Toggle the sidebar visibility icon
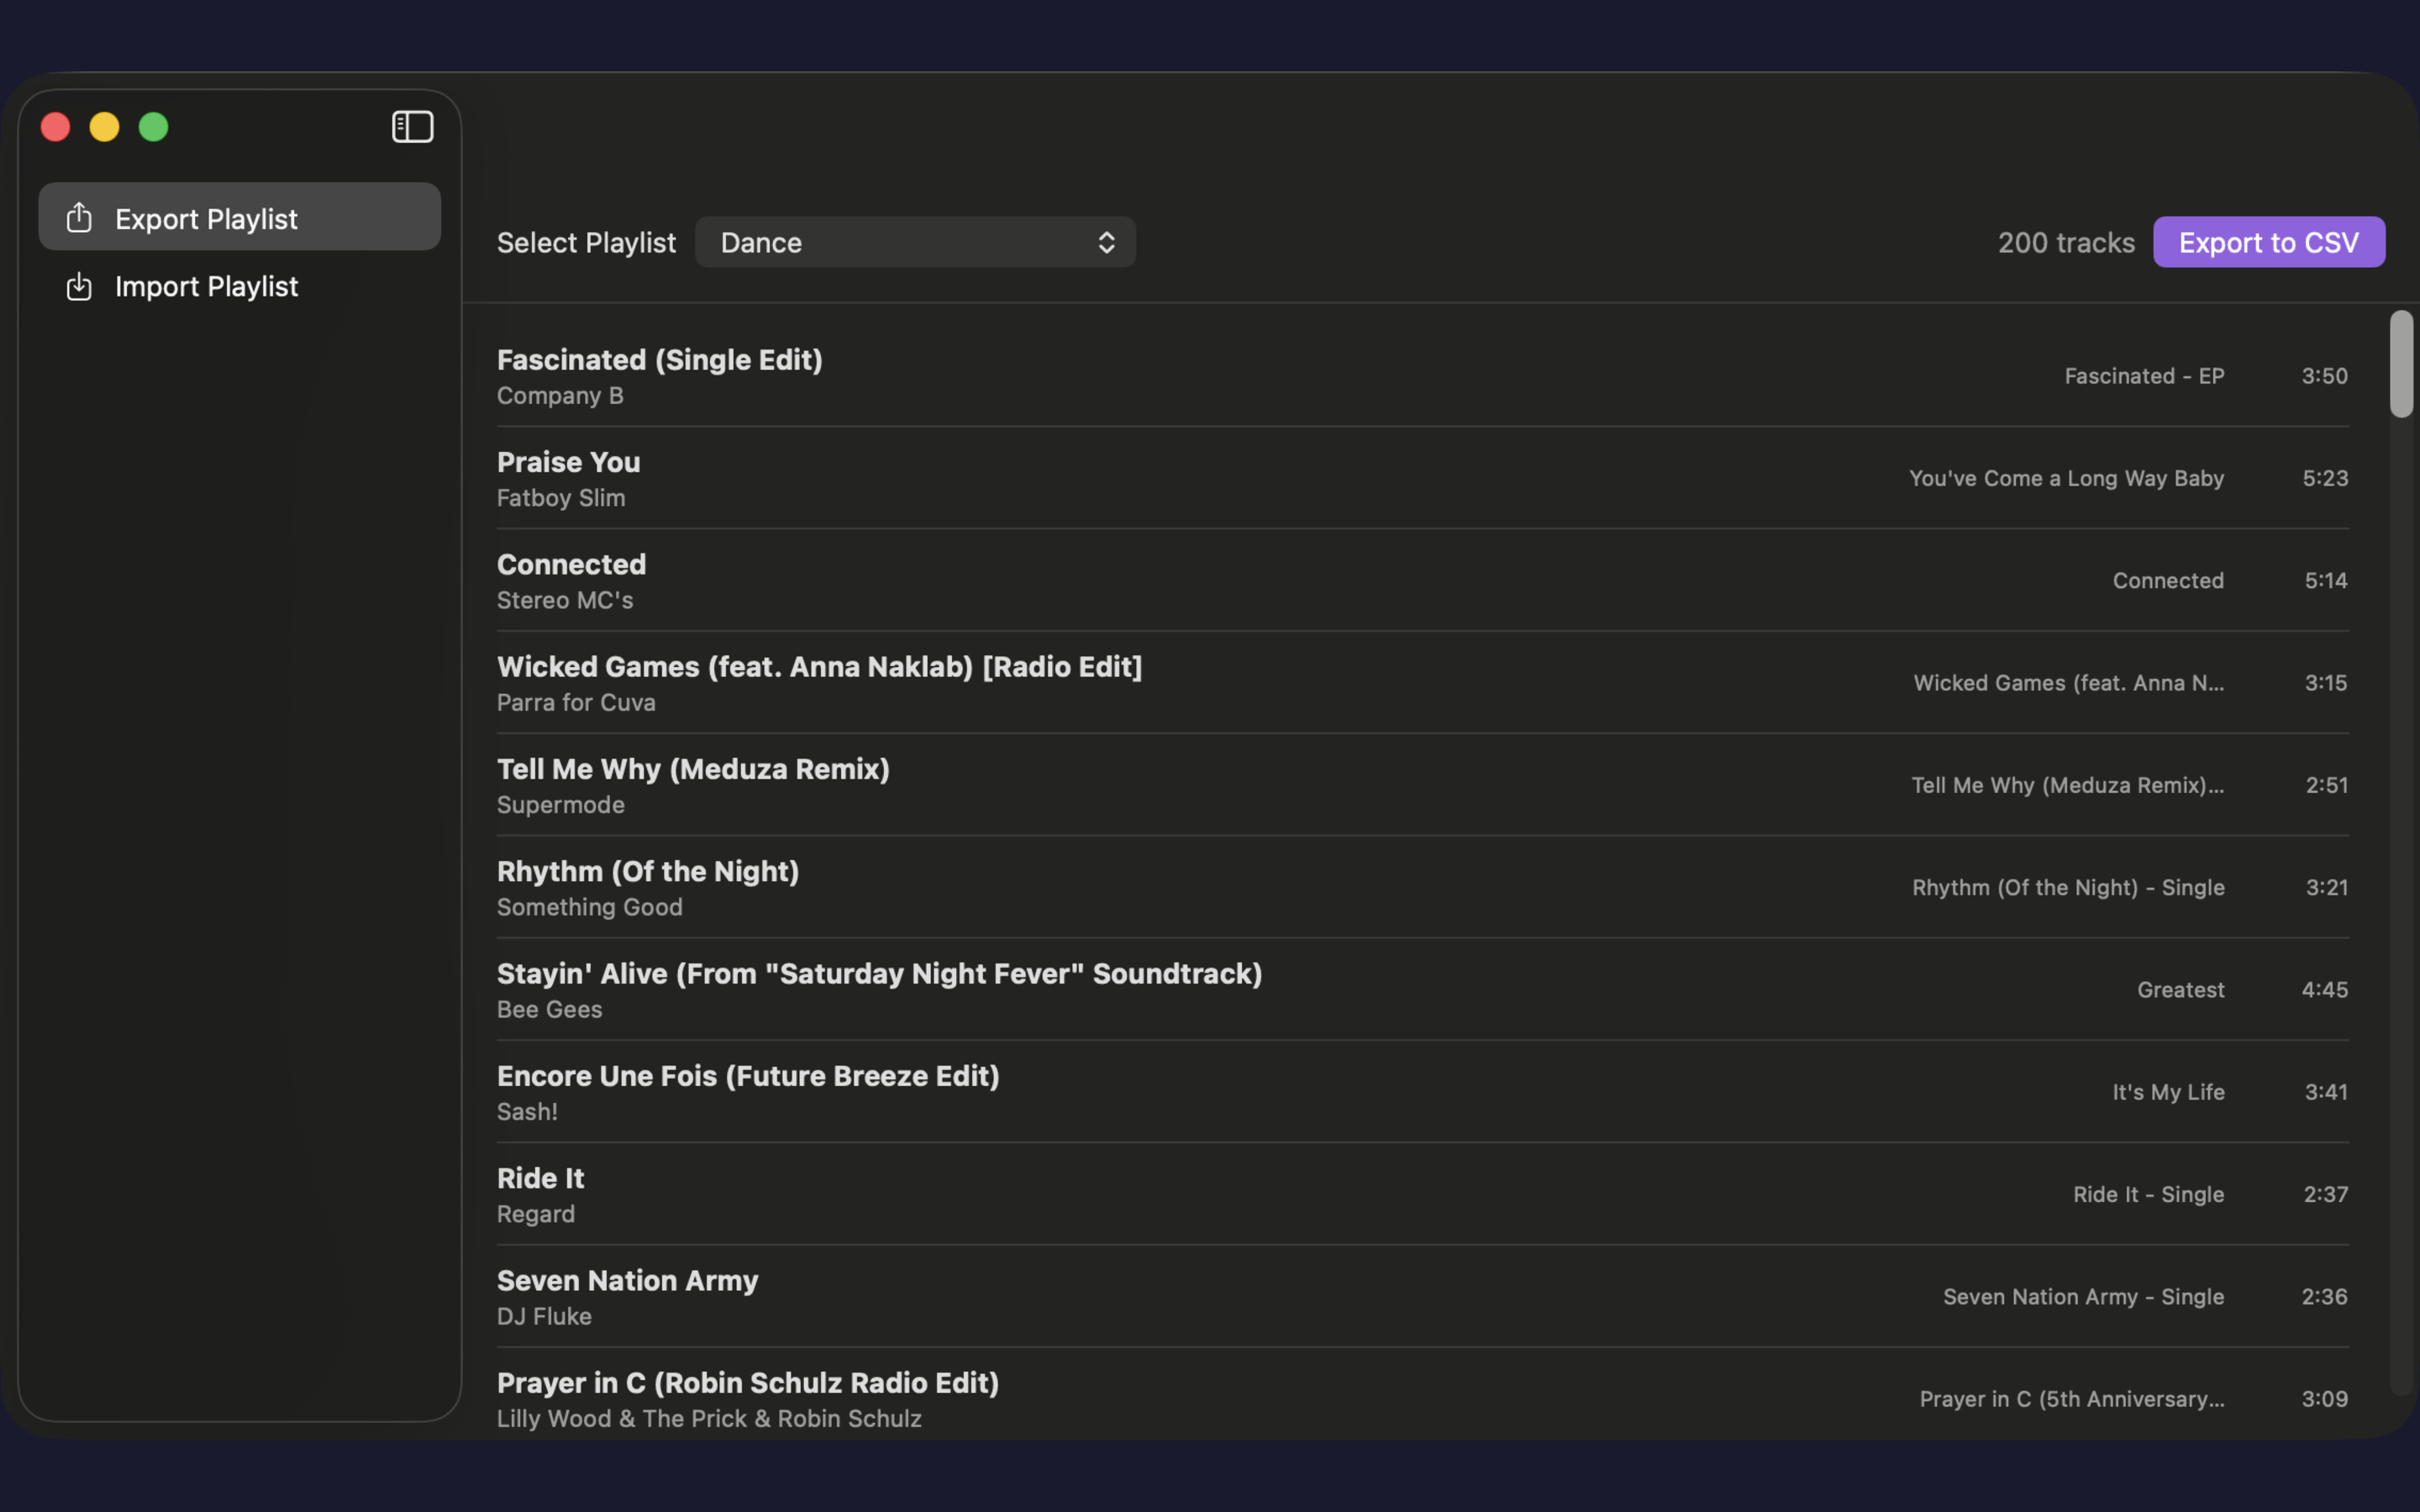The width and height of the screenshot is (2420, 1512). [x=412, y=126]
